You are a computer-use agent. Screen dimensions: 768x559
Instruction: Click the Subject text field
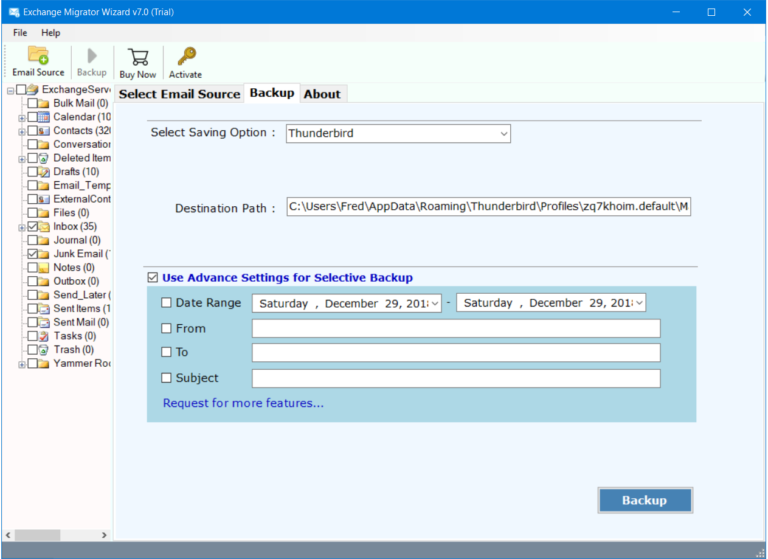pos(456,378)
